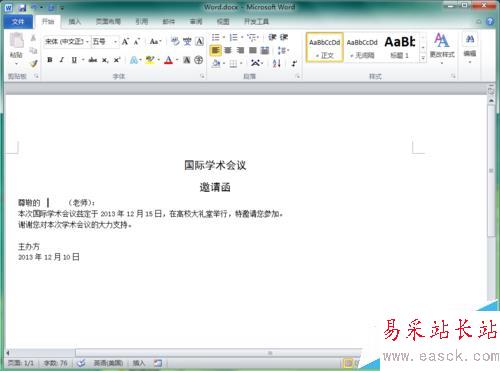Image resolution: width=500 pixels, height=371 pixels.
Task: Open the font size dropdown
Action: point(115,42)
